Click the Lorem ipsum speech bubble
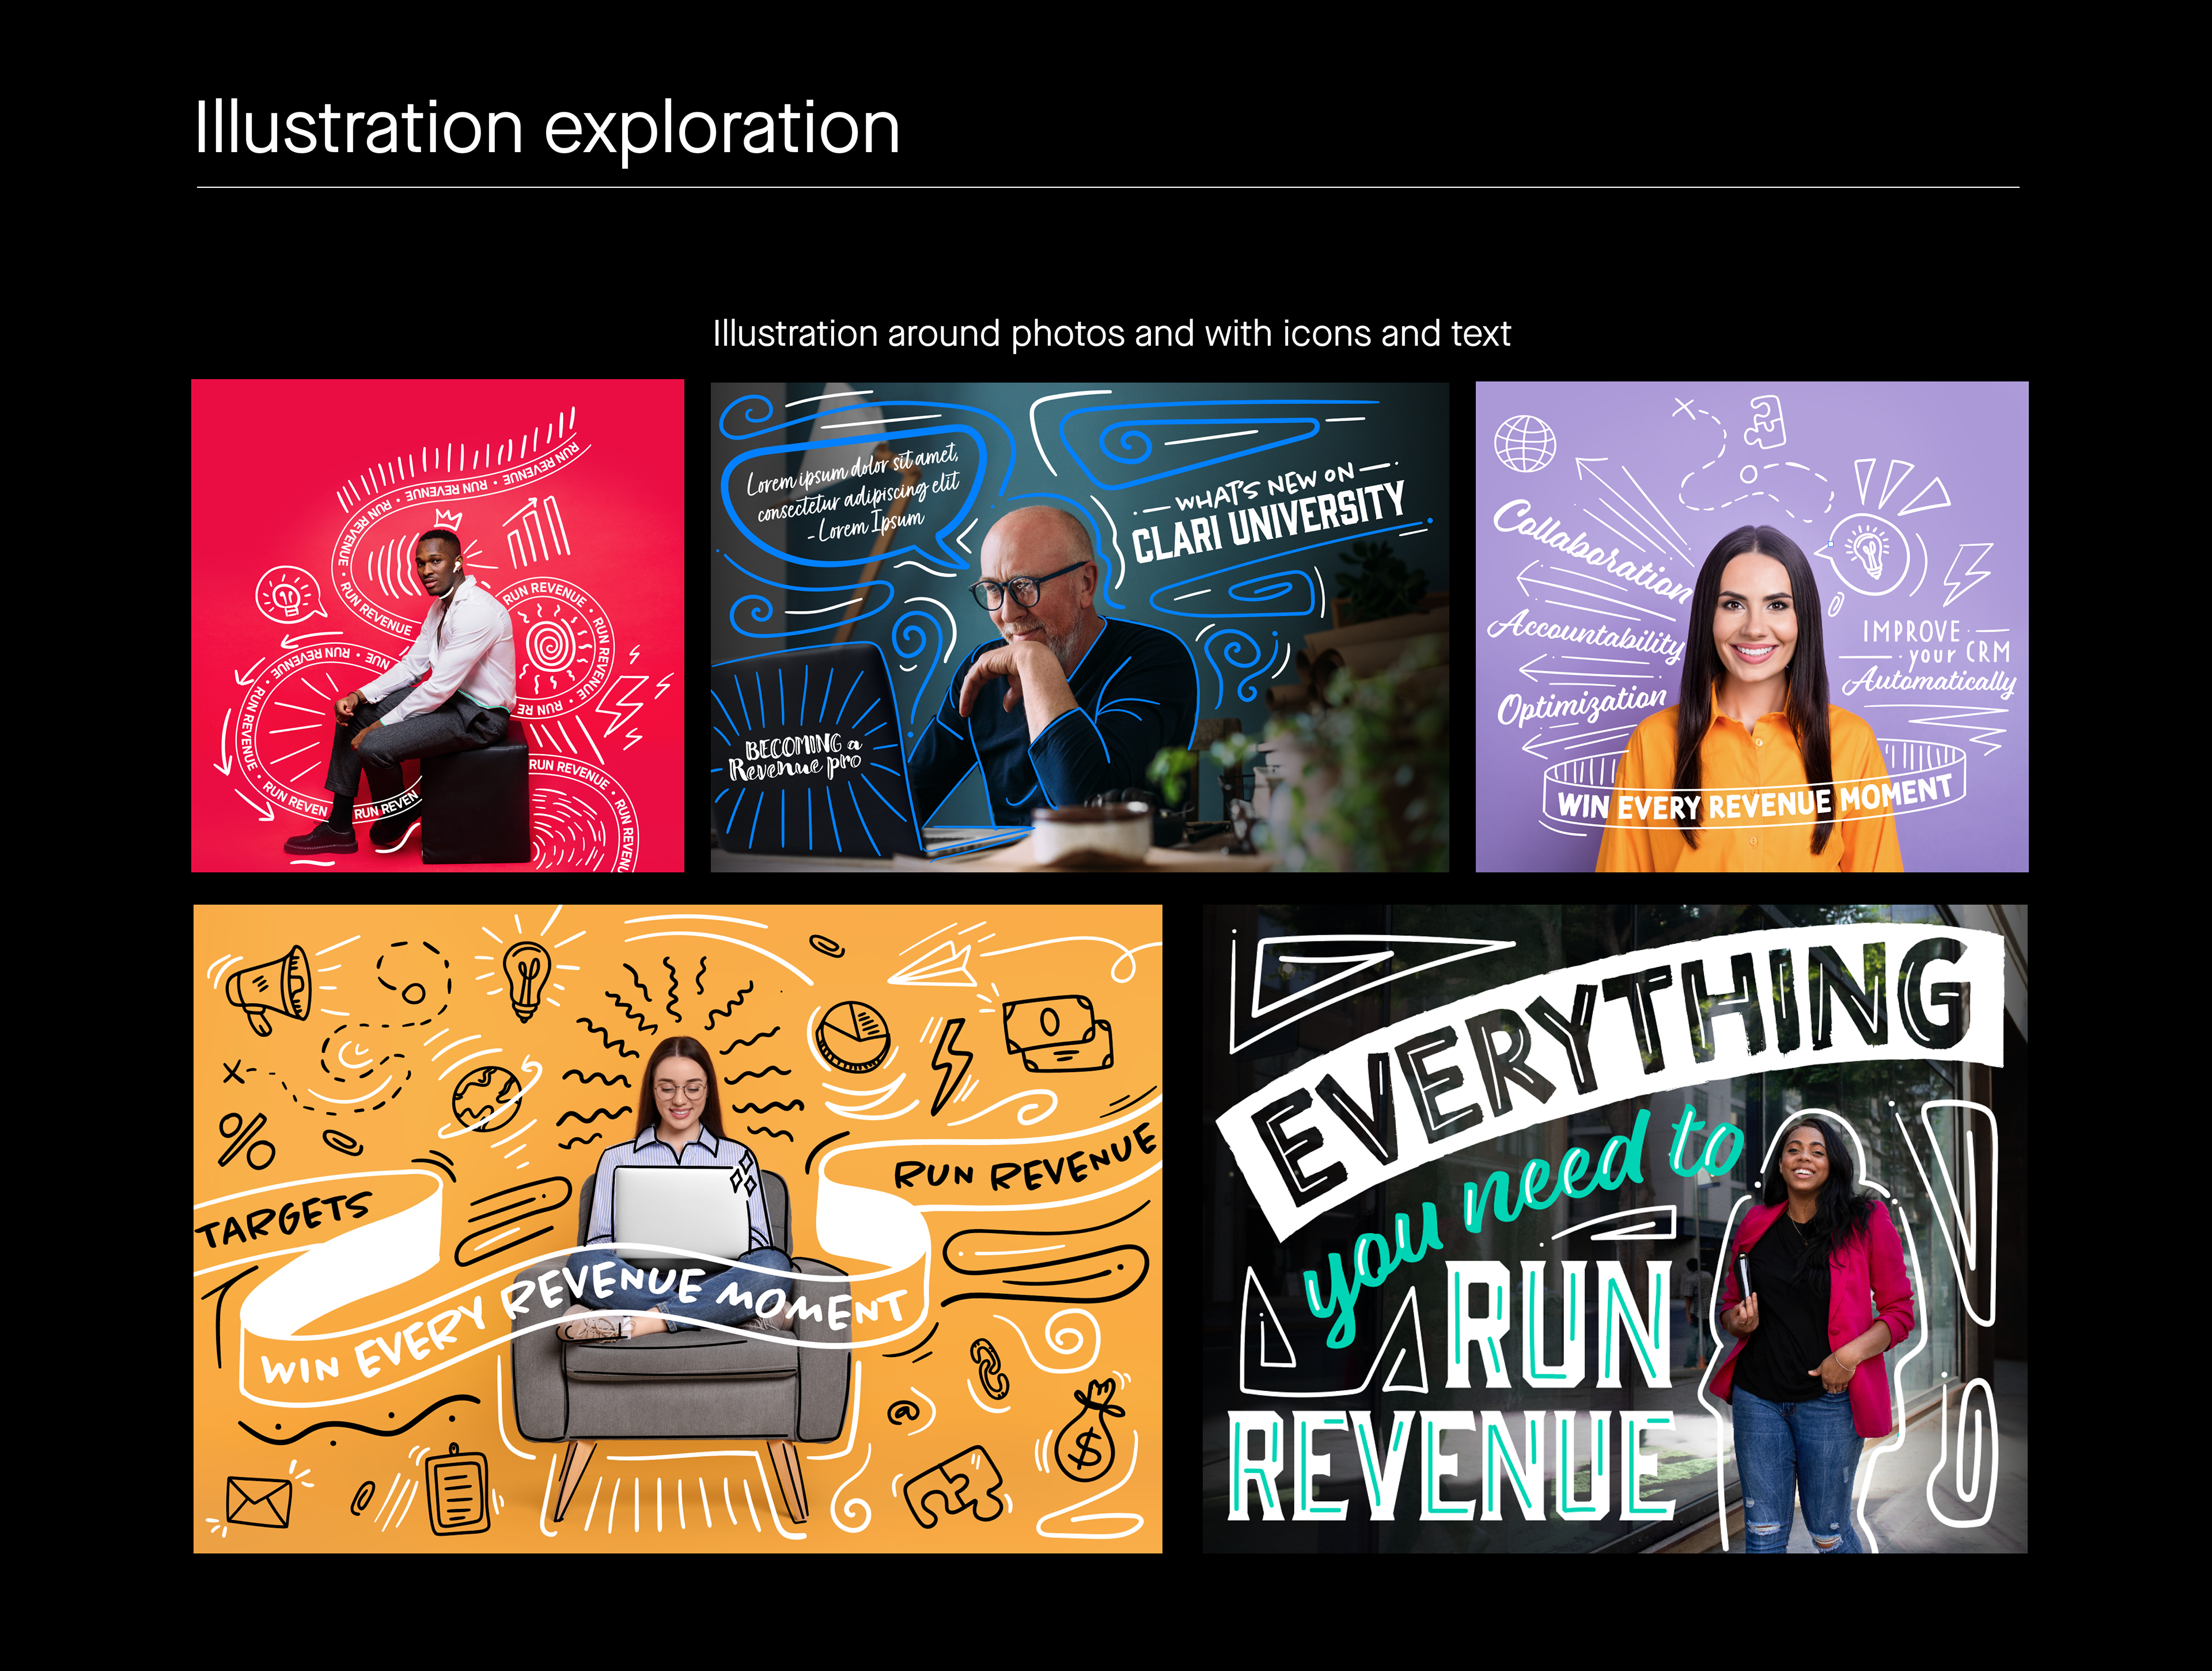 (x=850, y=497)
